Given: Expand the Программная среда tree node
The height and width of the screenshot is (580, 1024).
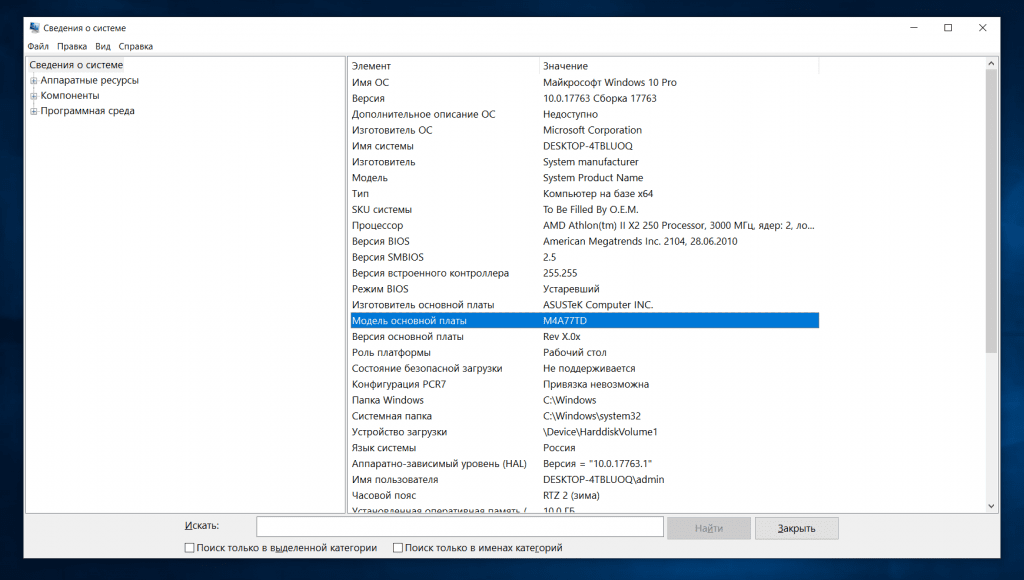Looking at the screenshot, I should coord(33,112).
